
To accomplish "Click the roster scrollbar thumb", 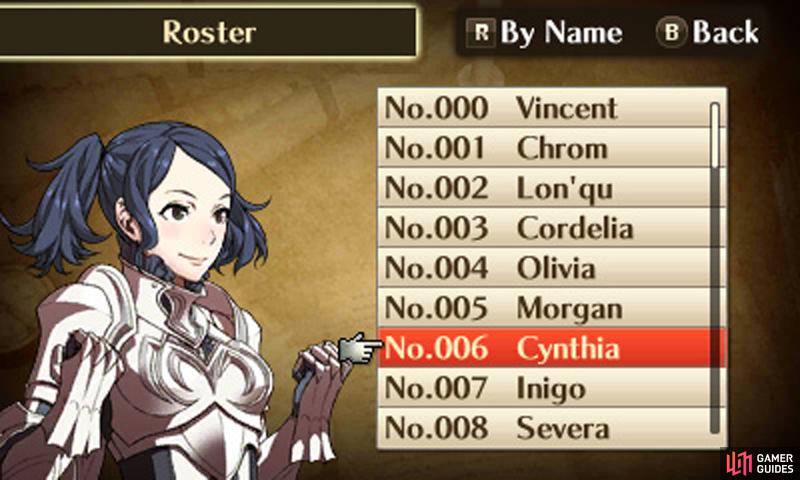I will (715, 135).
